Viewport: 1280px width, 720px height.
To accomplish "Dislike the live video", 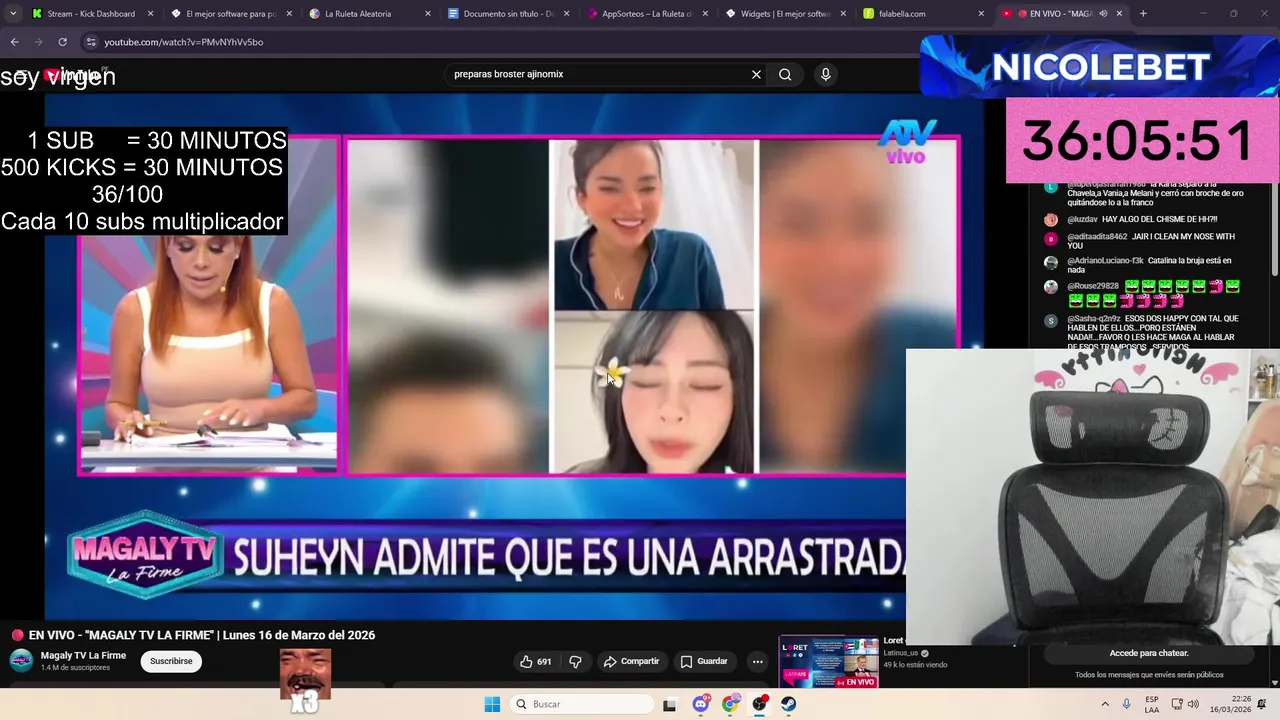I will 575,661.
